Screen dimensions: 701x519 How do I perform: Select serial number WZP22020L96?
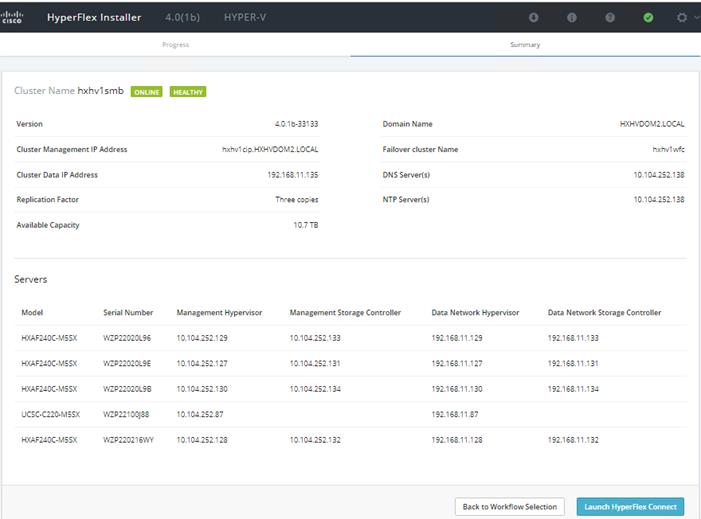pyautogui.click(x=127, y=338)
